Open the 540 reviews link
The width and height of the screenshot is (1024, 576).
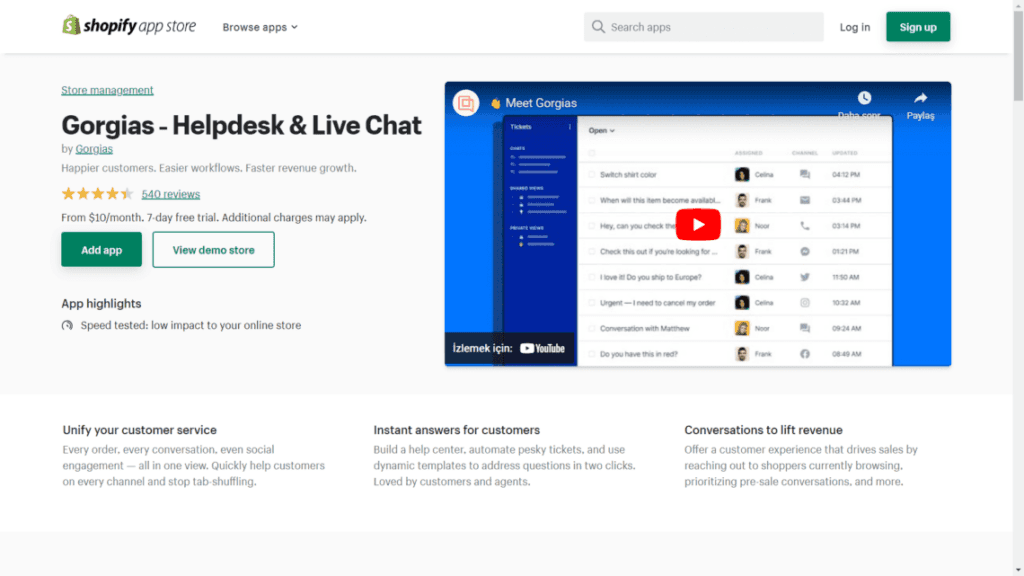pos(170,193)
